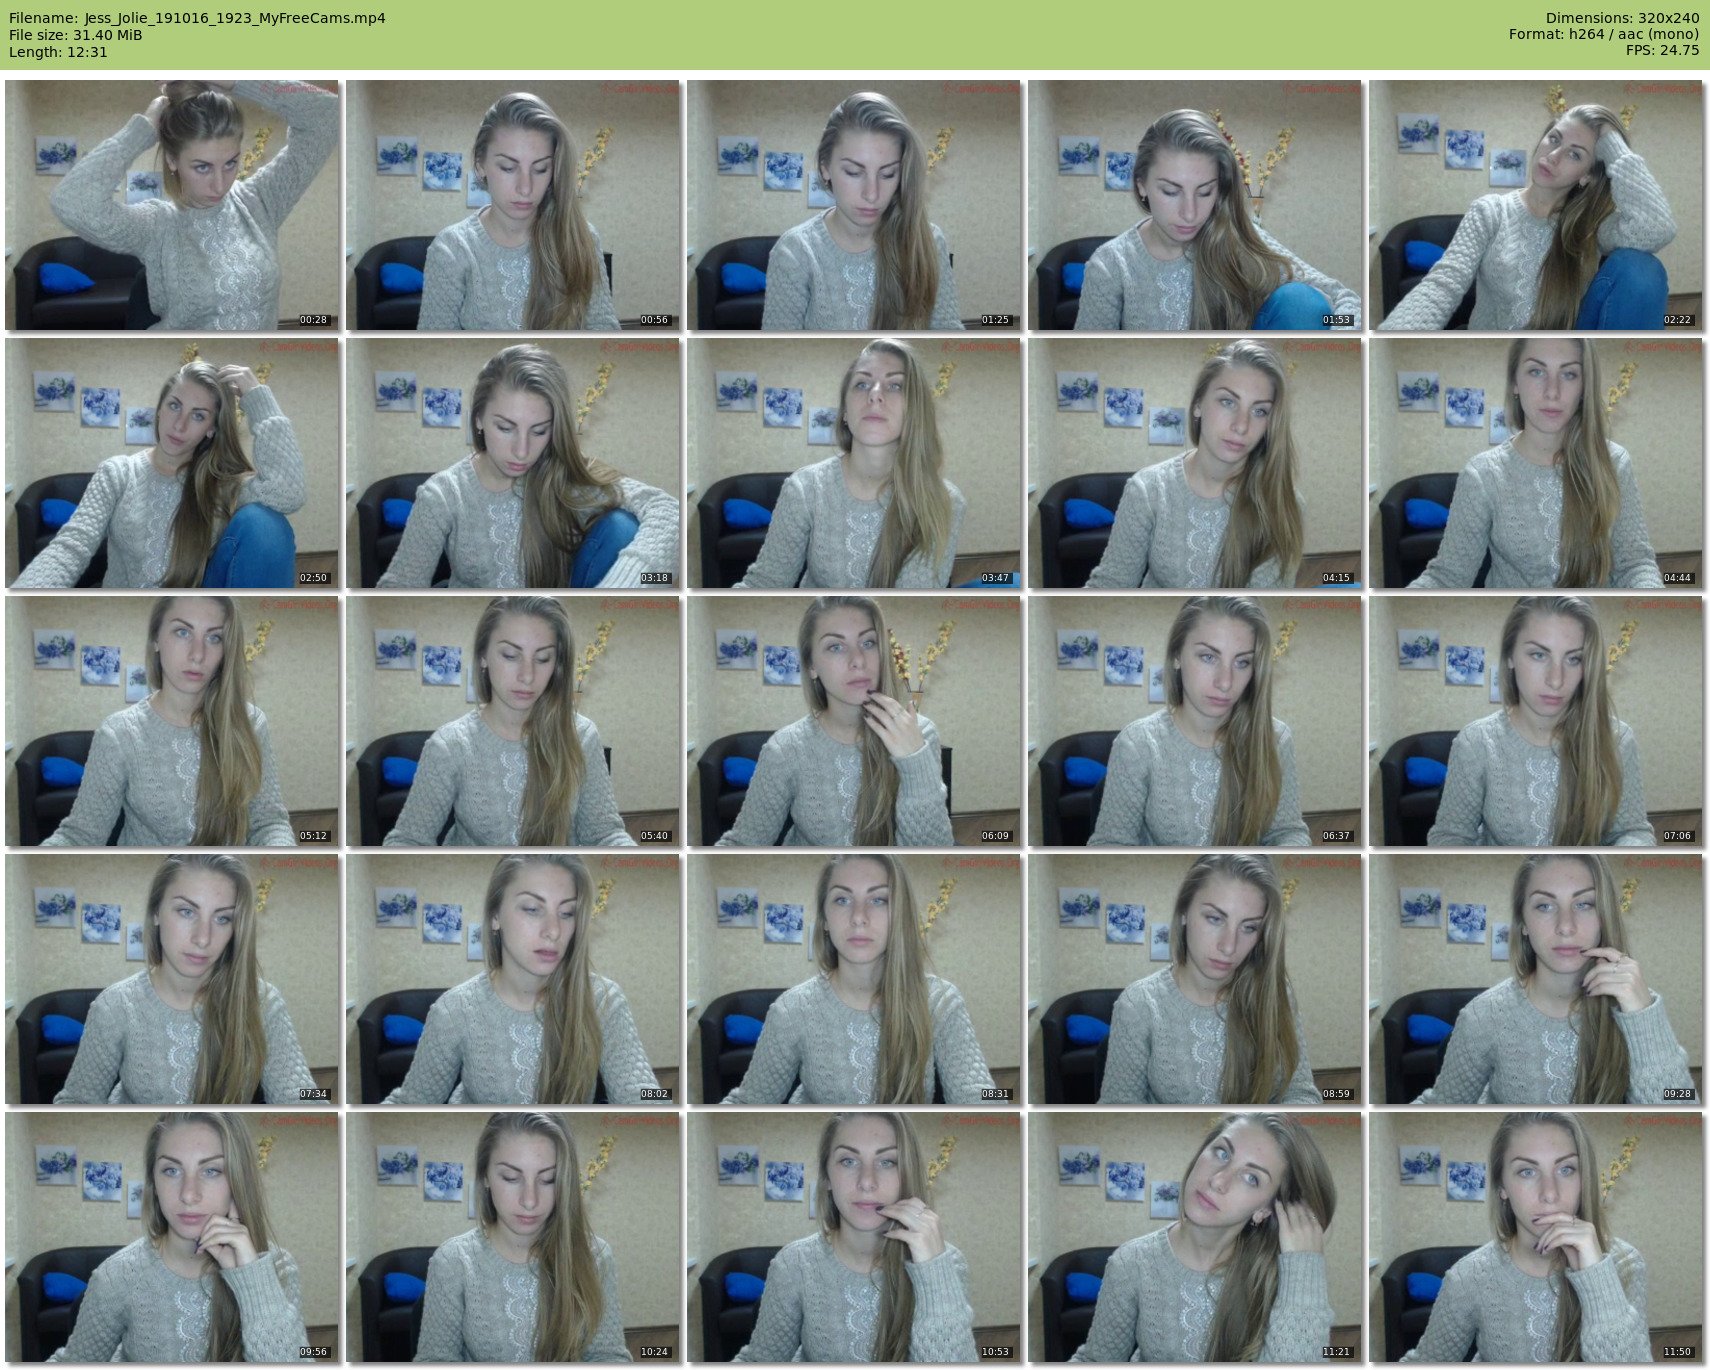The height and width of the screenshot is (1370, 1710).
Task: Pick the frame marked 10:53
Action: click(x=854, y=1237)
